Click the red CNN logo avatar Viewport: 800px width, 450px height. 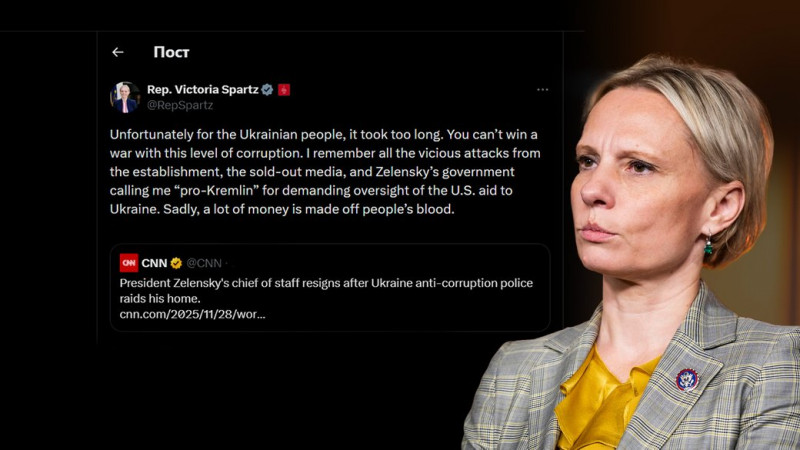(x=129, y=263)
